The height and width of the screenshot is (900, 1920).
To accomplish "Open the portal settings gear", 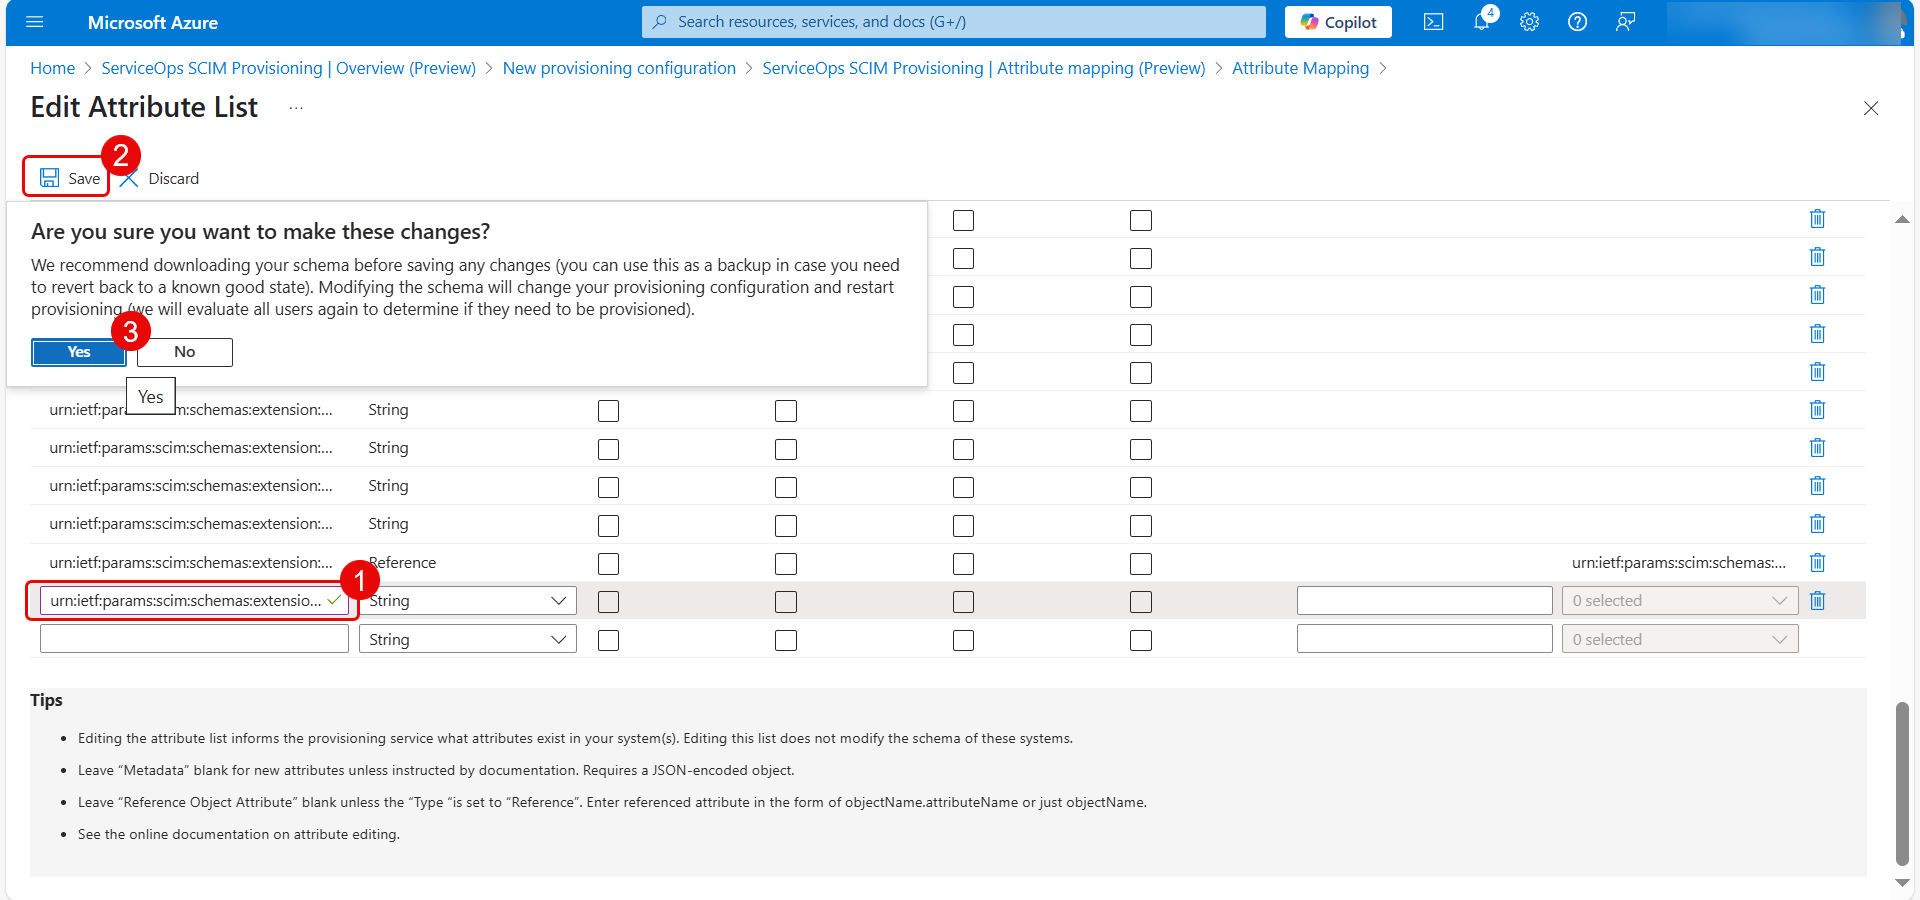I will pos(1529,22).
